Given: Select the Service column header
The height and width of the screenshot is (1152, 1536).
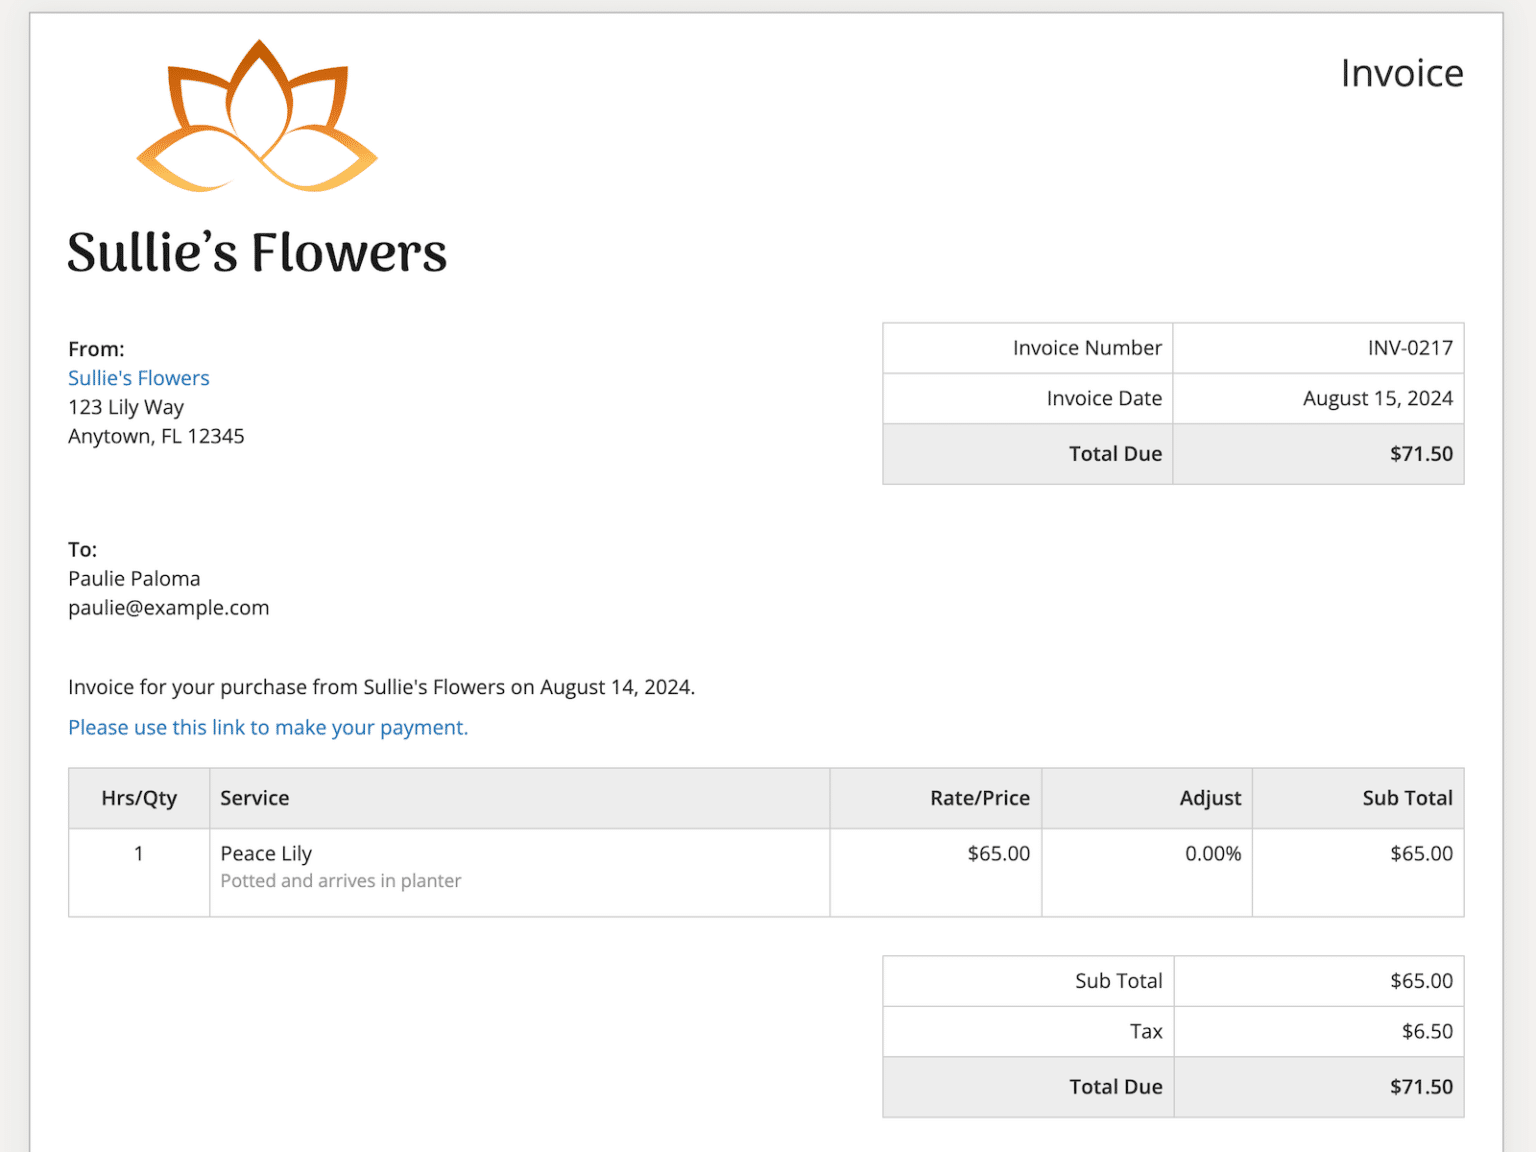Looking at the screenshot, I should pyautogui.click(x=255, y=798).
